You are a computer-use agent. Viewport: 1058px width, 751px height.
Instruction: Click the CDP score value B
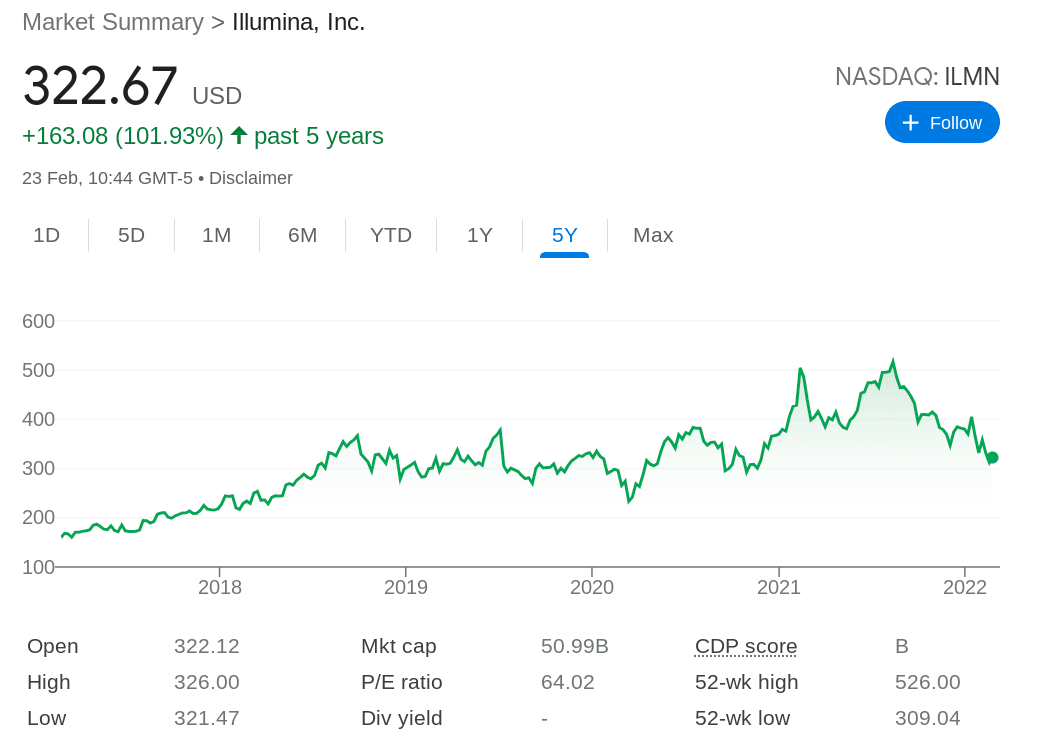click(901, 646)
